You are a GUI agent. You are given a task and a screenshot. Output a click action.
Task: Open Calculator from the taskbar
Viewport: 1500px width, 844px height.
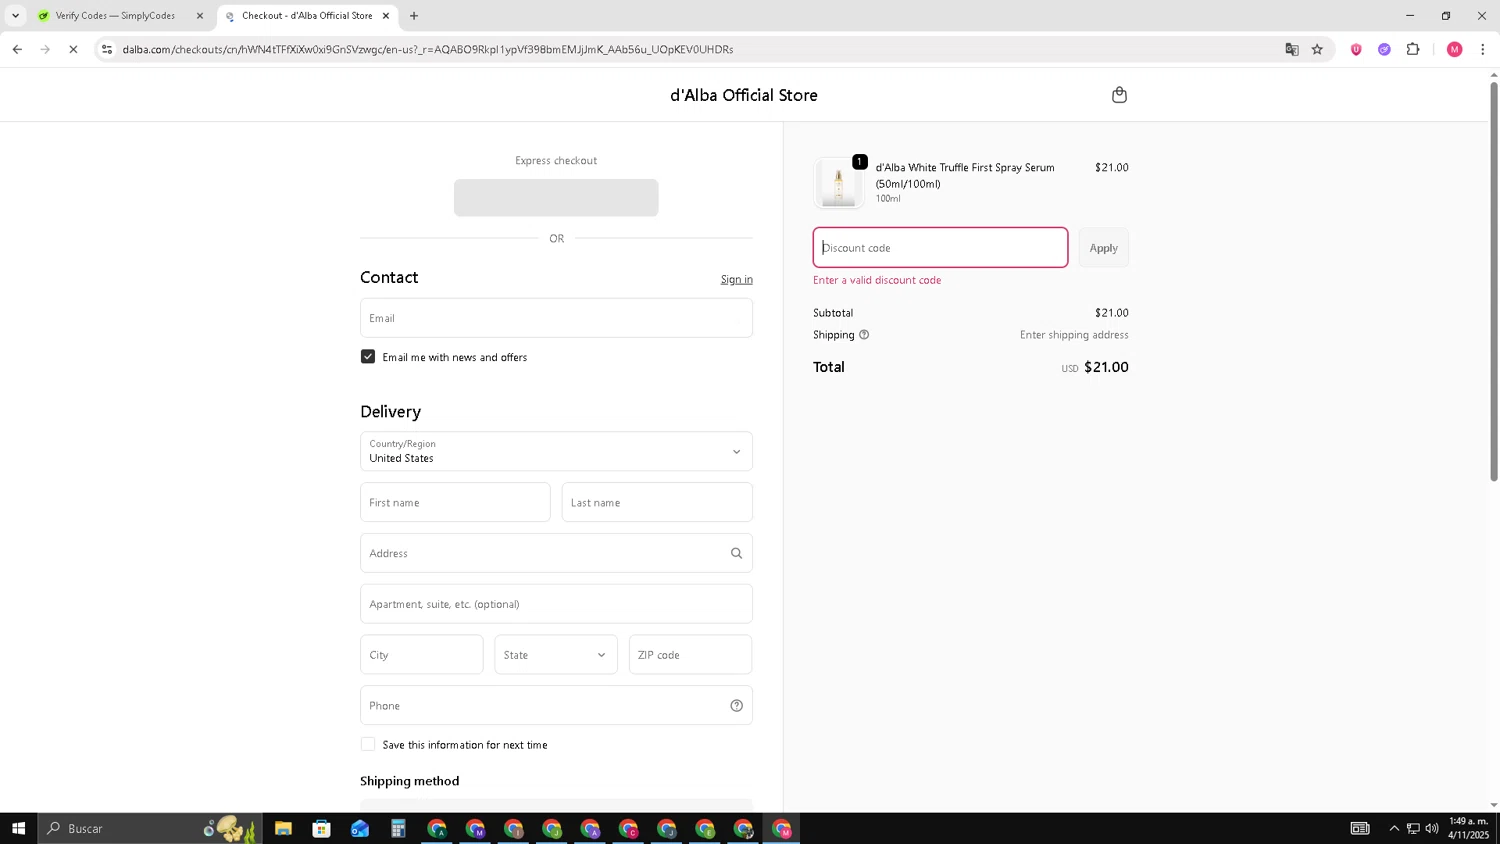[398, 828]
